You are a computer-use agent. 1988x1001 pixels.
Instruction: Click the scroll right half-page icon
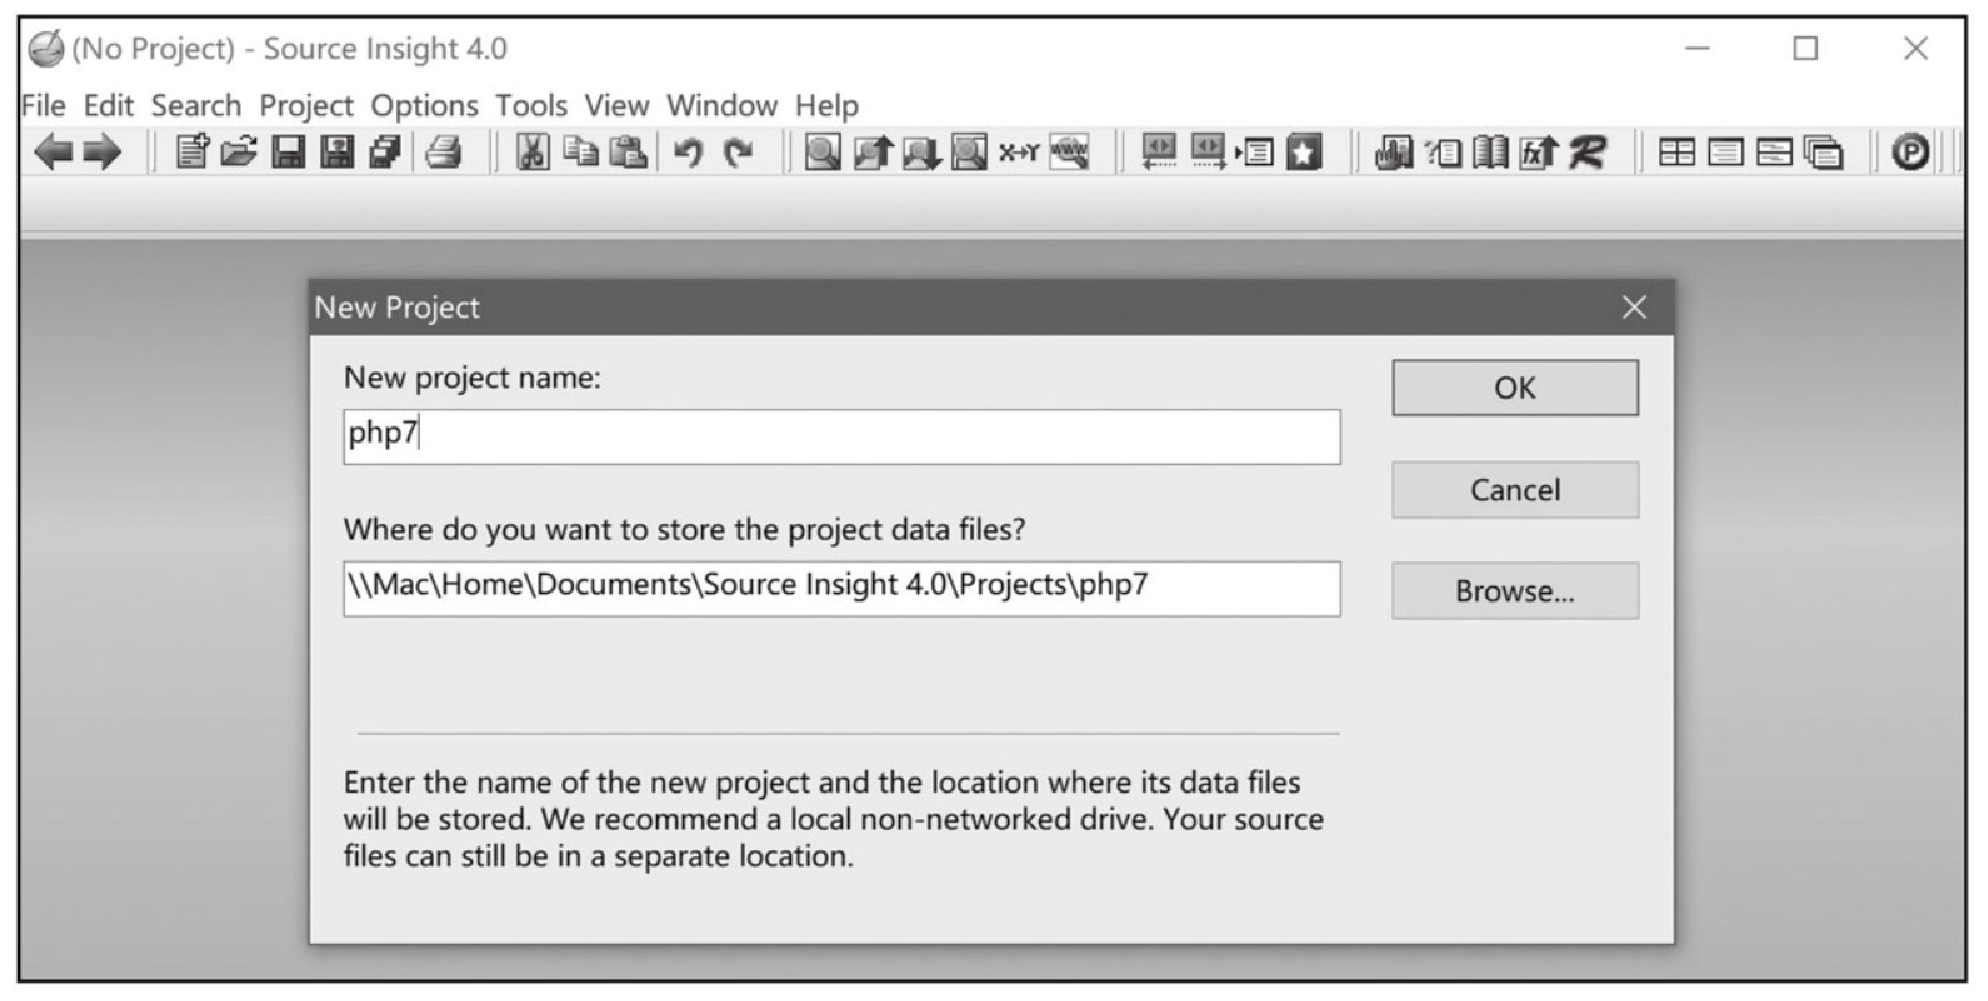click(x=1208, y=152)
